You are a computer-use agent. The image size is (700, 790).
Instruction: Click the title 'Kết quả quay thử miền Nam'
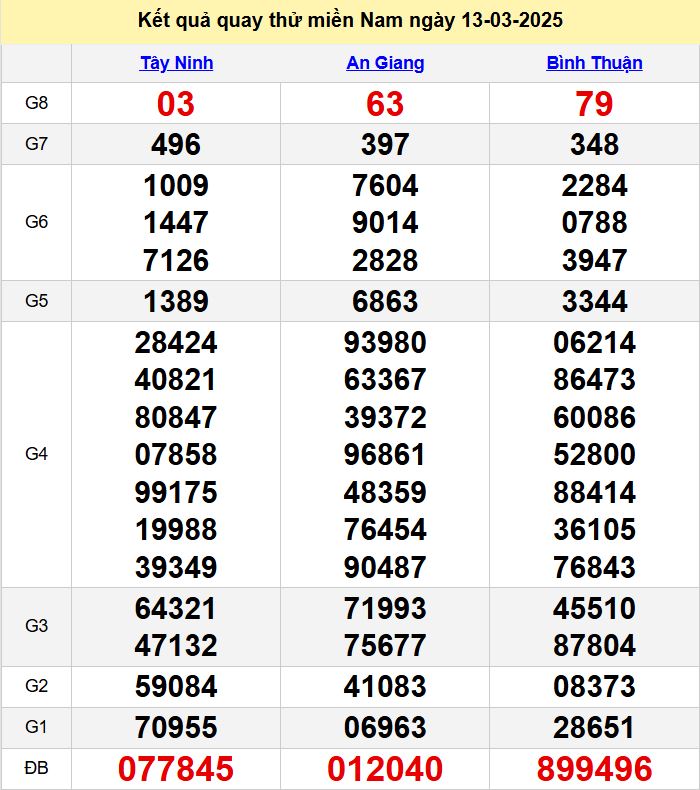tap(271, 21)
